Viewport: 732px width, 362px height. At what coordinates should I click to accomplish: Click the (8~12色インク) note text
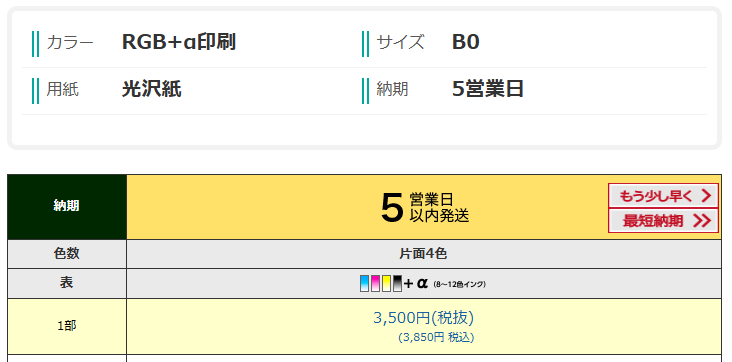pos(459,284)
